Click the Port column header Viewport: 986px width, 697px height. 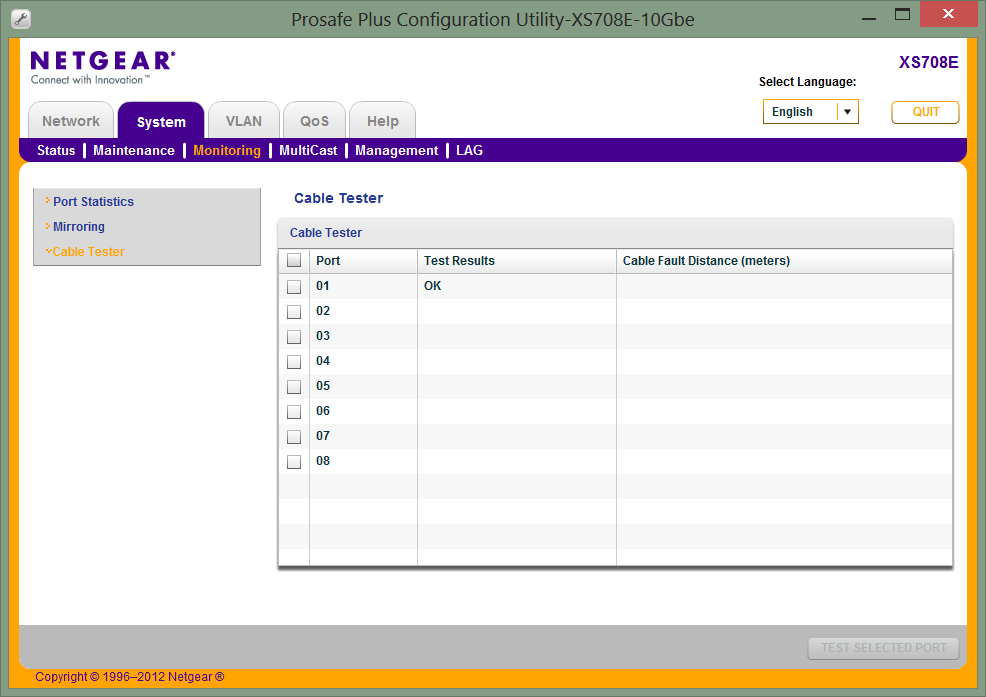point(363,261)
